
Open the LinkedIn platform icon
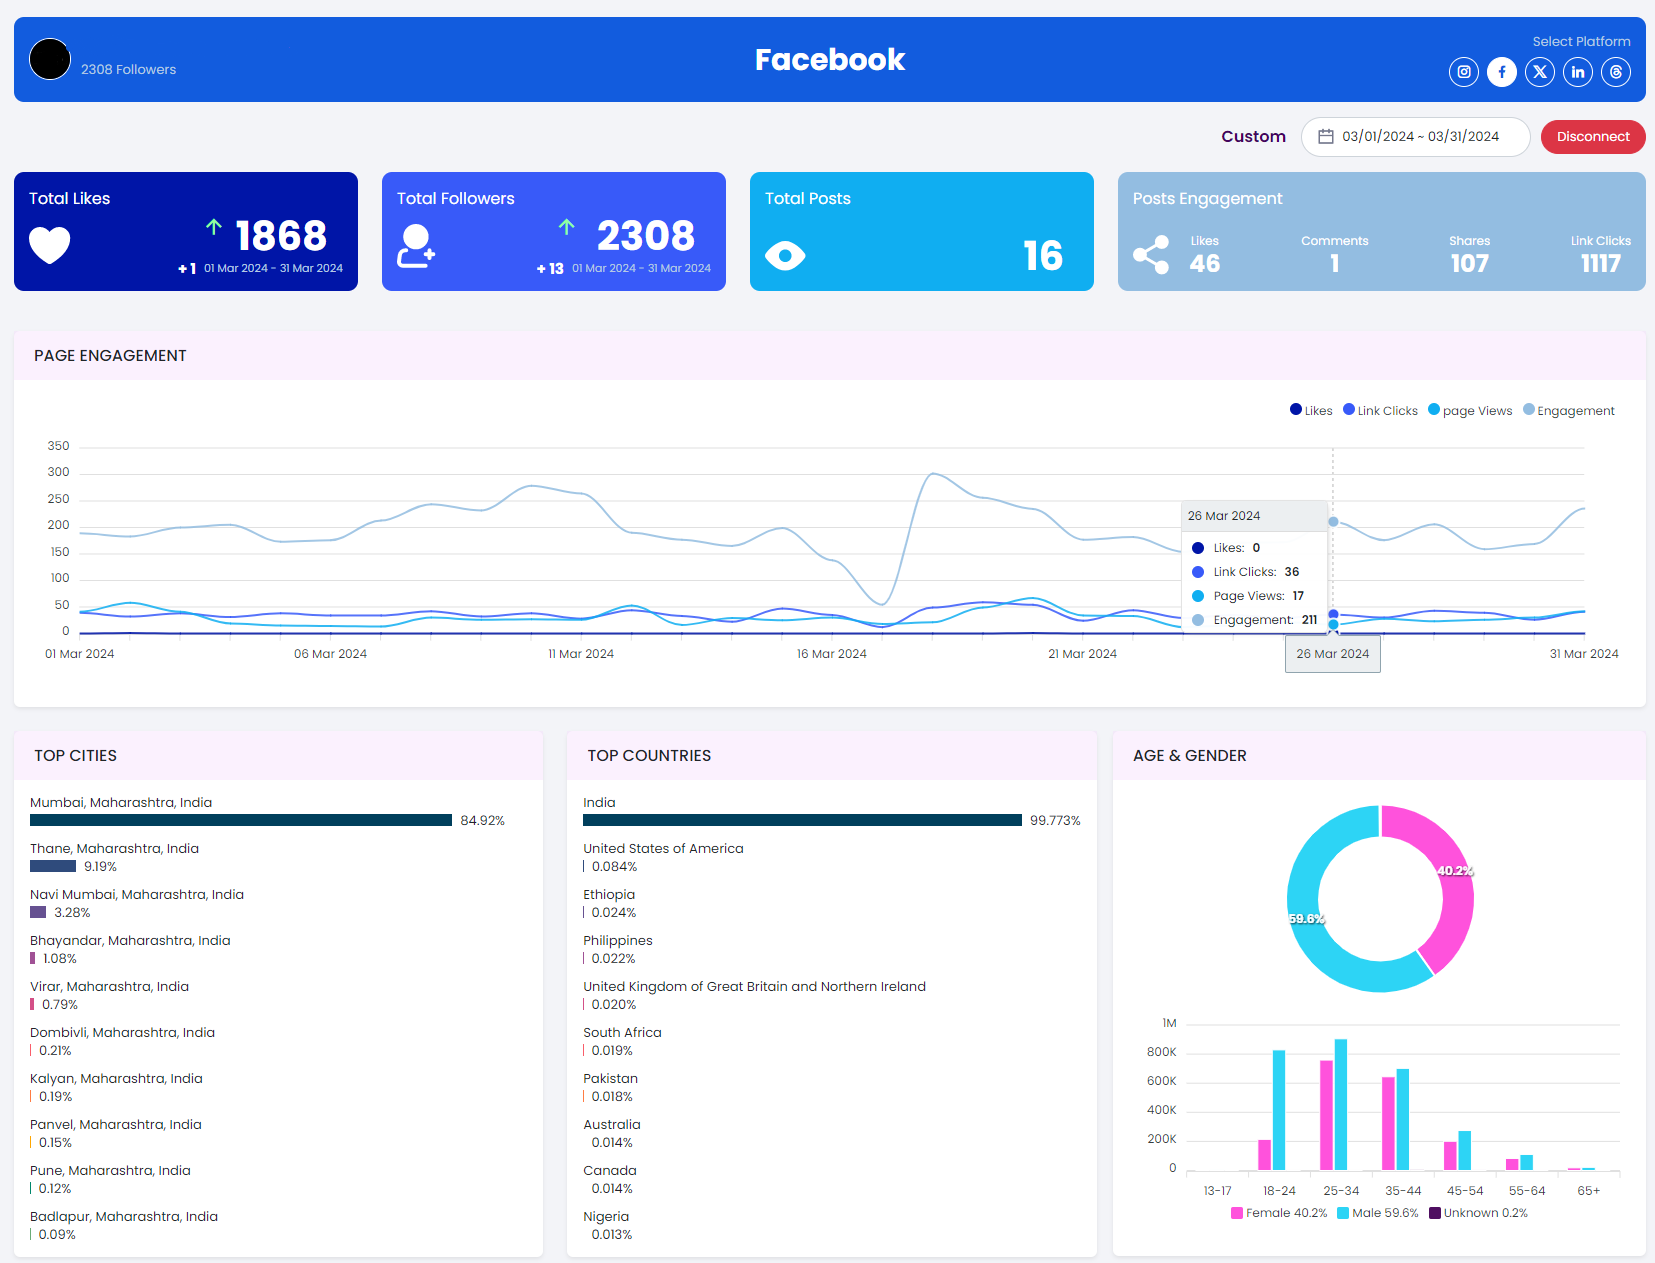[1577, 71]
